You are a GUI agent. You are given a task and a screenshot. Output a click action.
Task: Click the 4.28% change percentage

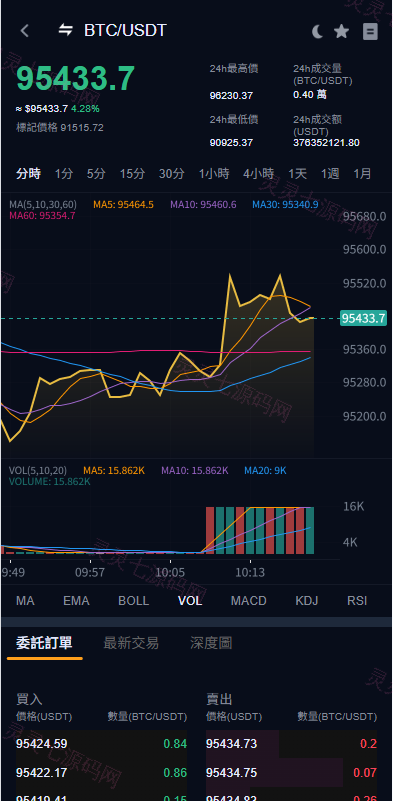click(x=85, y=109)
